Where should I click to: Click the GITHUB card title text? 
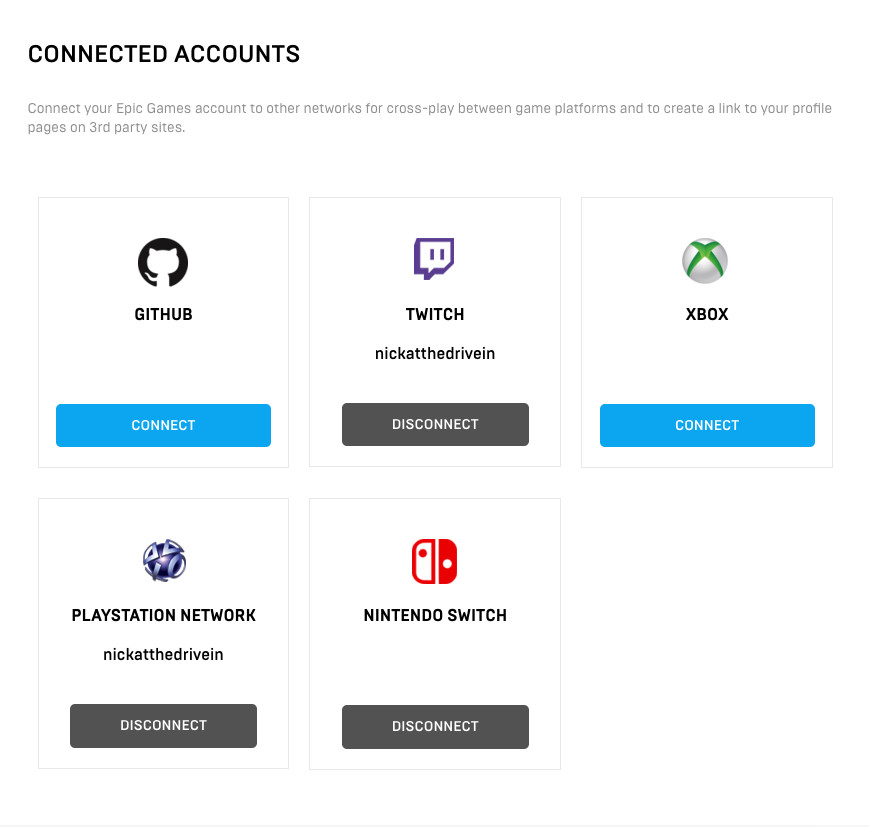coord(163,314)
